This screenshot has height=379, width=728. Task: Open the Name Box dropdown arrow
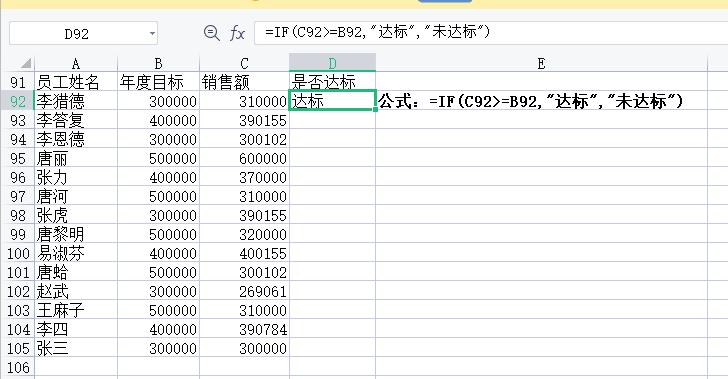point(152,34)
